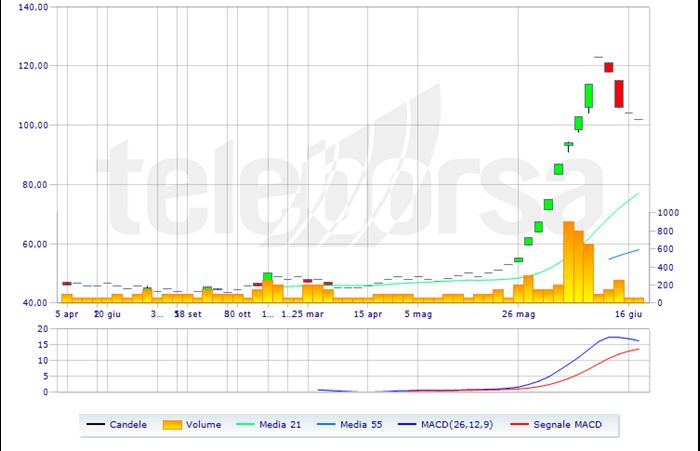The height and width of the screenshot is (451, 700).
Task: Click the Segnale MACD legend label
Action: (567, 424)
